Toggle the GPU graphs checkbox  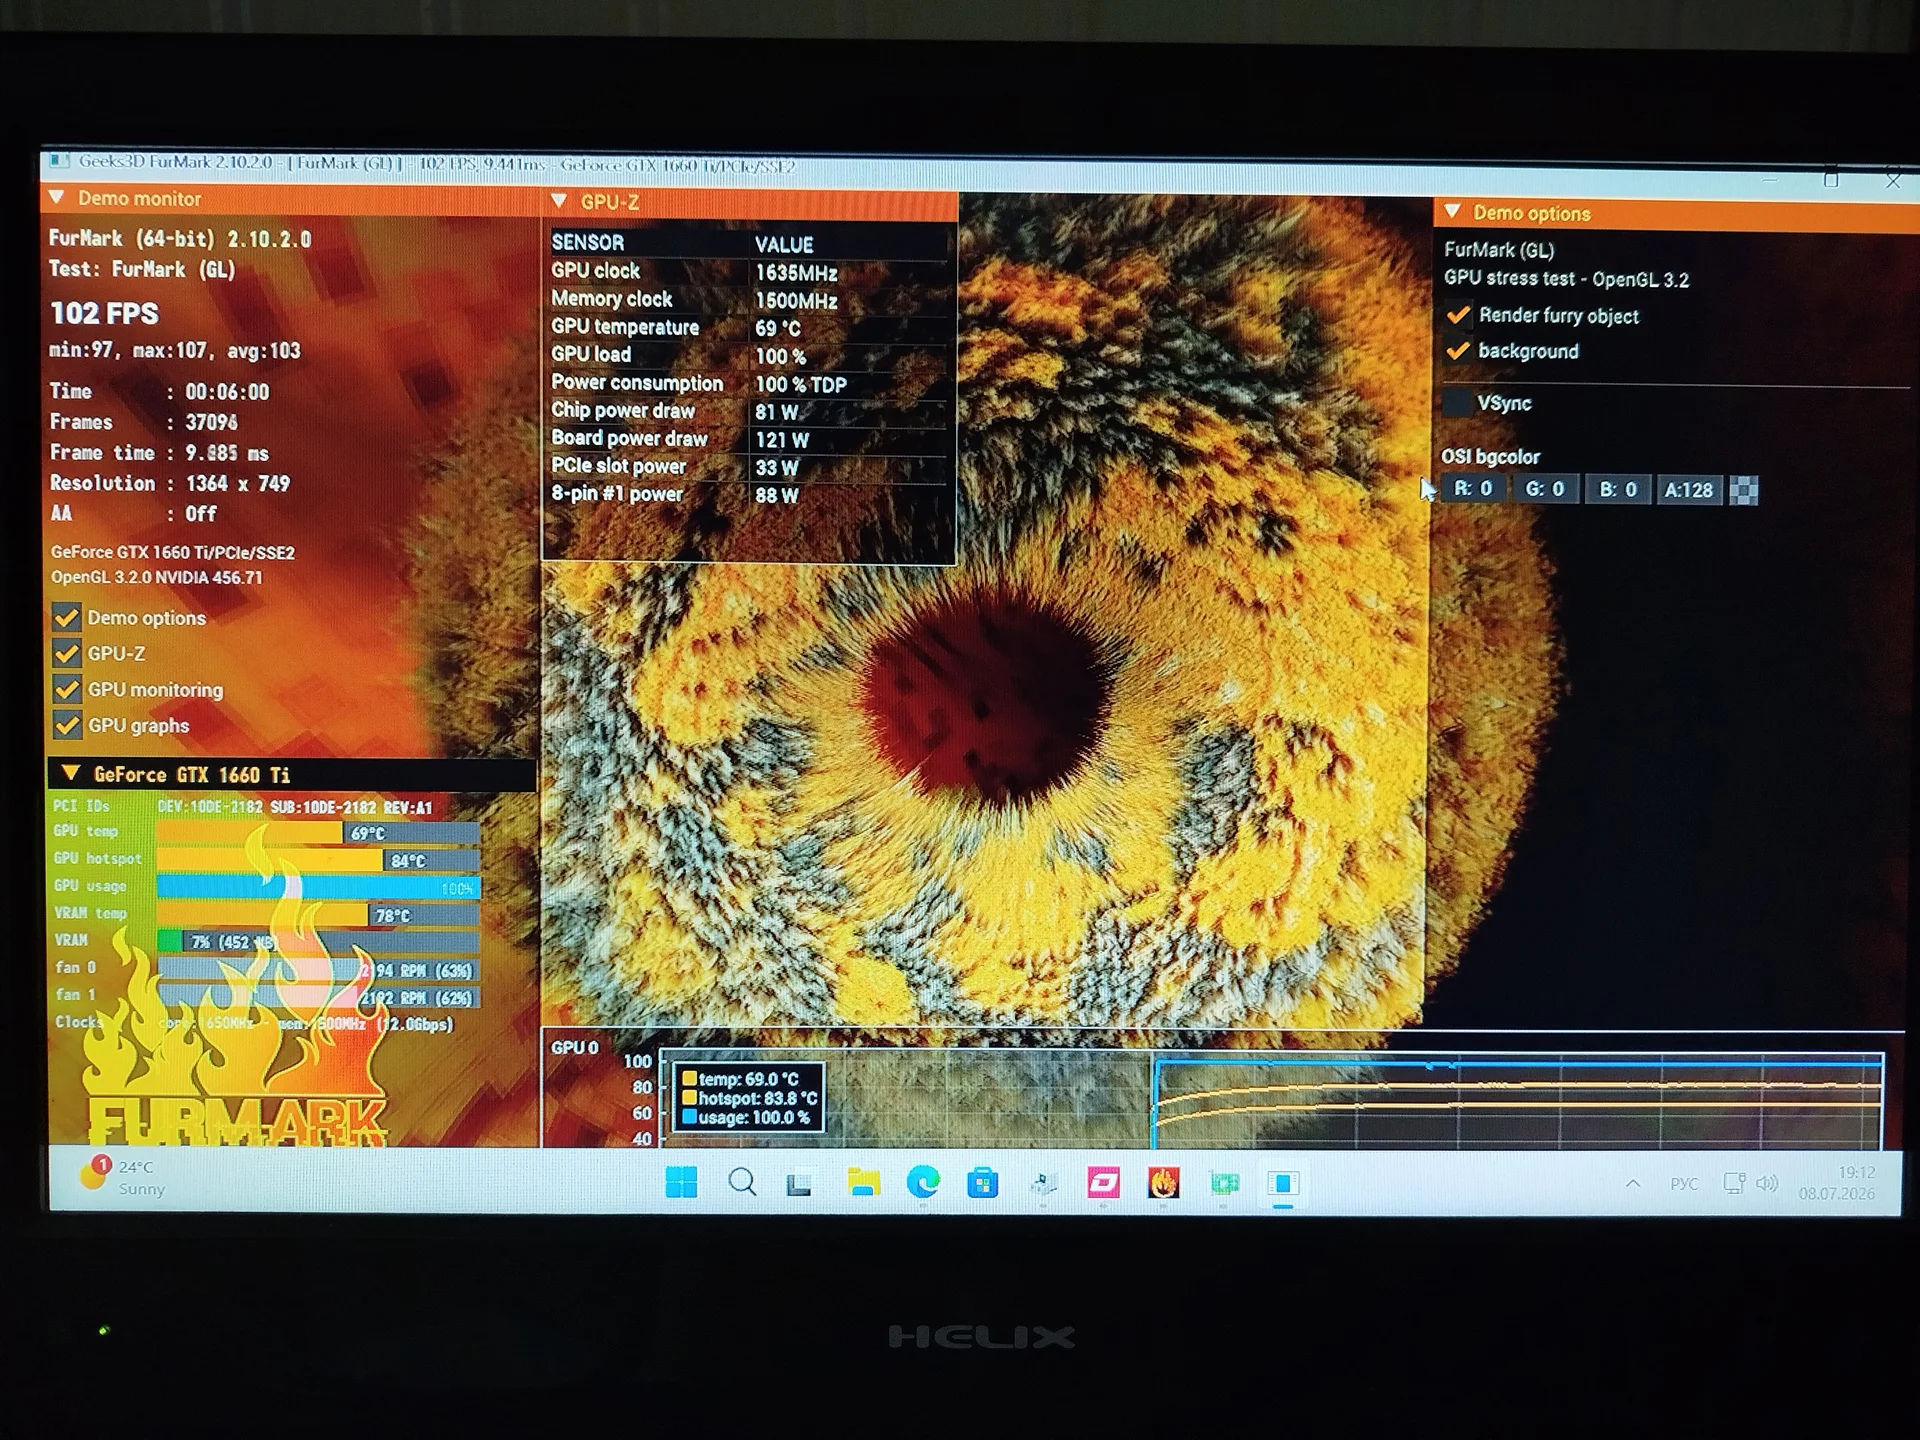pyautogui.click(x=67, y=726)
